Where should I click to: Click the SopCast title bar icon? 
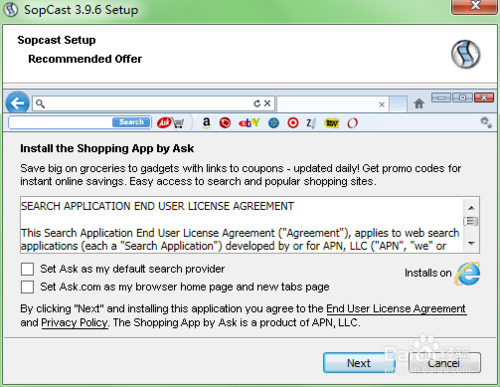point(11,10)
